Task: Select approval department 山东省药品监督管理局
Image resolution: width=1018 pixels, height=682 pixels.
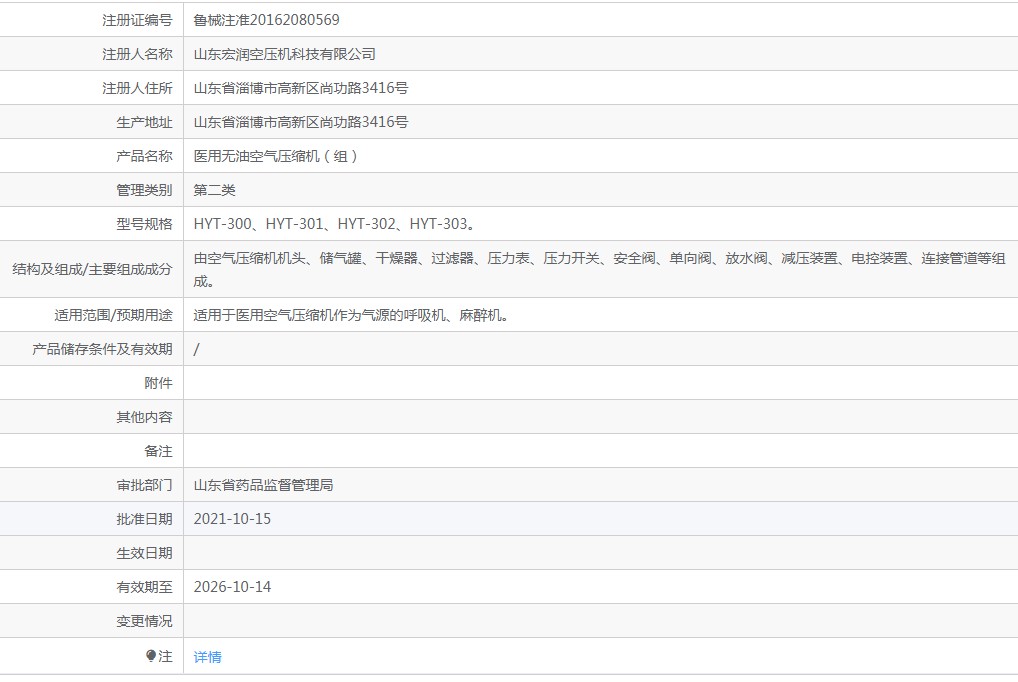Action: coord(263,485)
